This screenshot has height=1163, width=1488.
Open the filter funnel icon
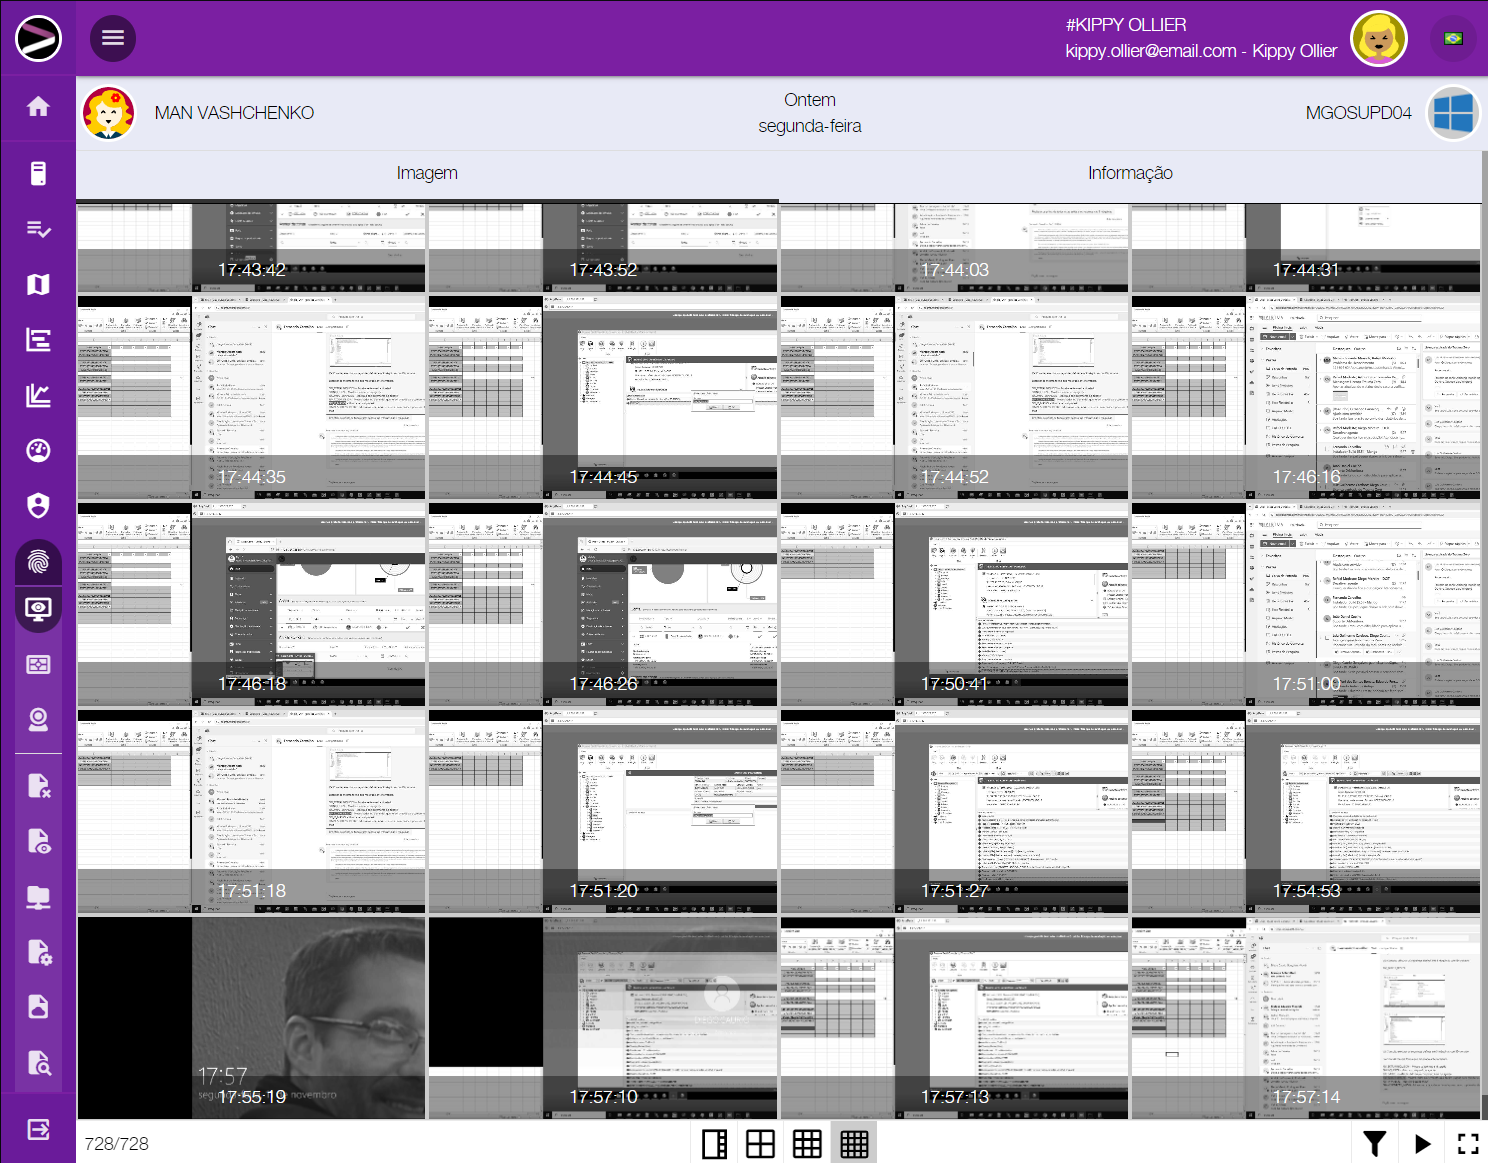(x=1375, y=1143)
